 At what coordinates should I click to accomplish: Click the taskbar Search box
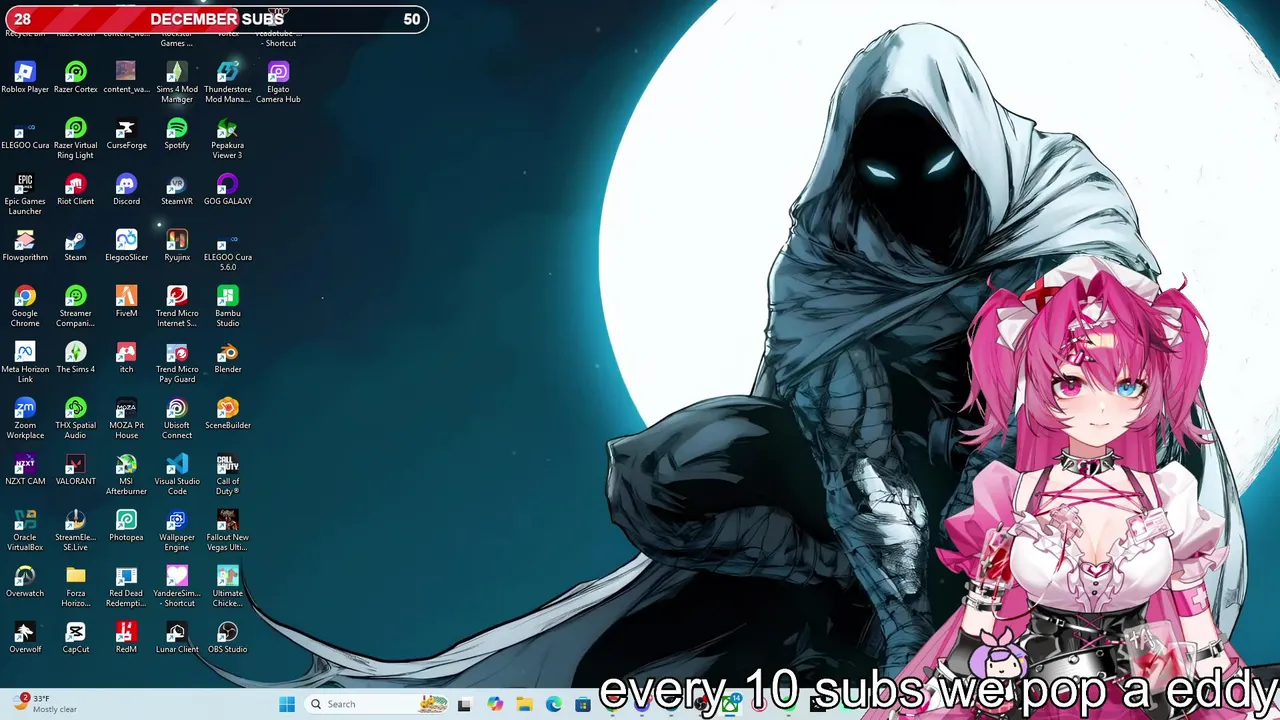pyautogui.click(x=378, y=704)
